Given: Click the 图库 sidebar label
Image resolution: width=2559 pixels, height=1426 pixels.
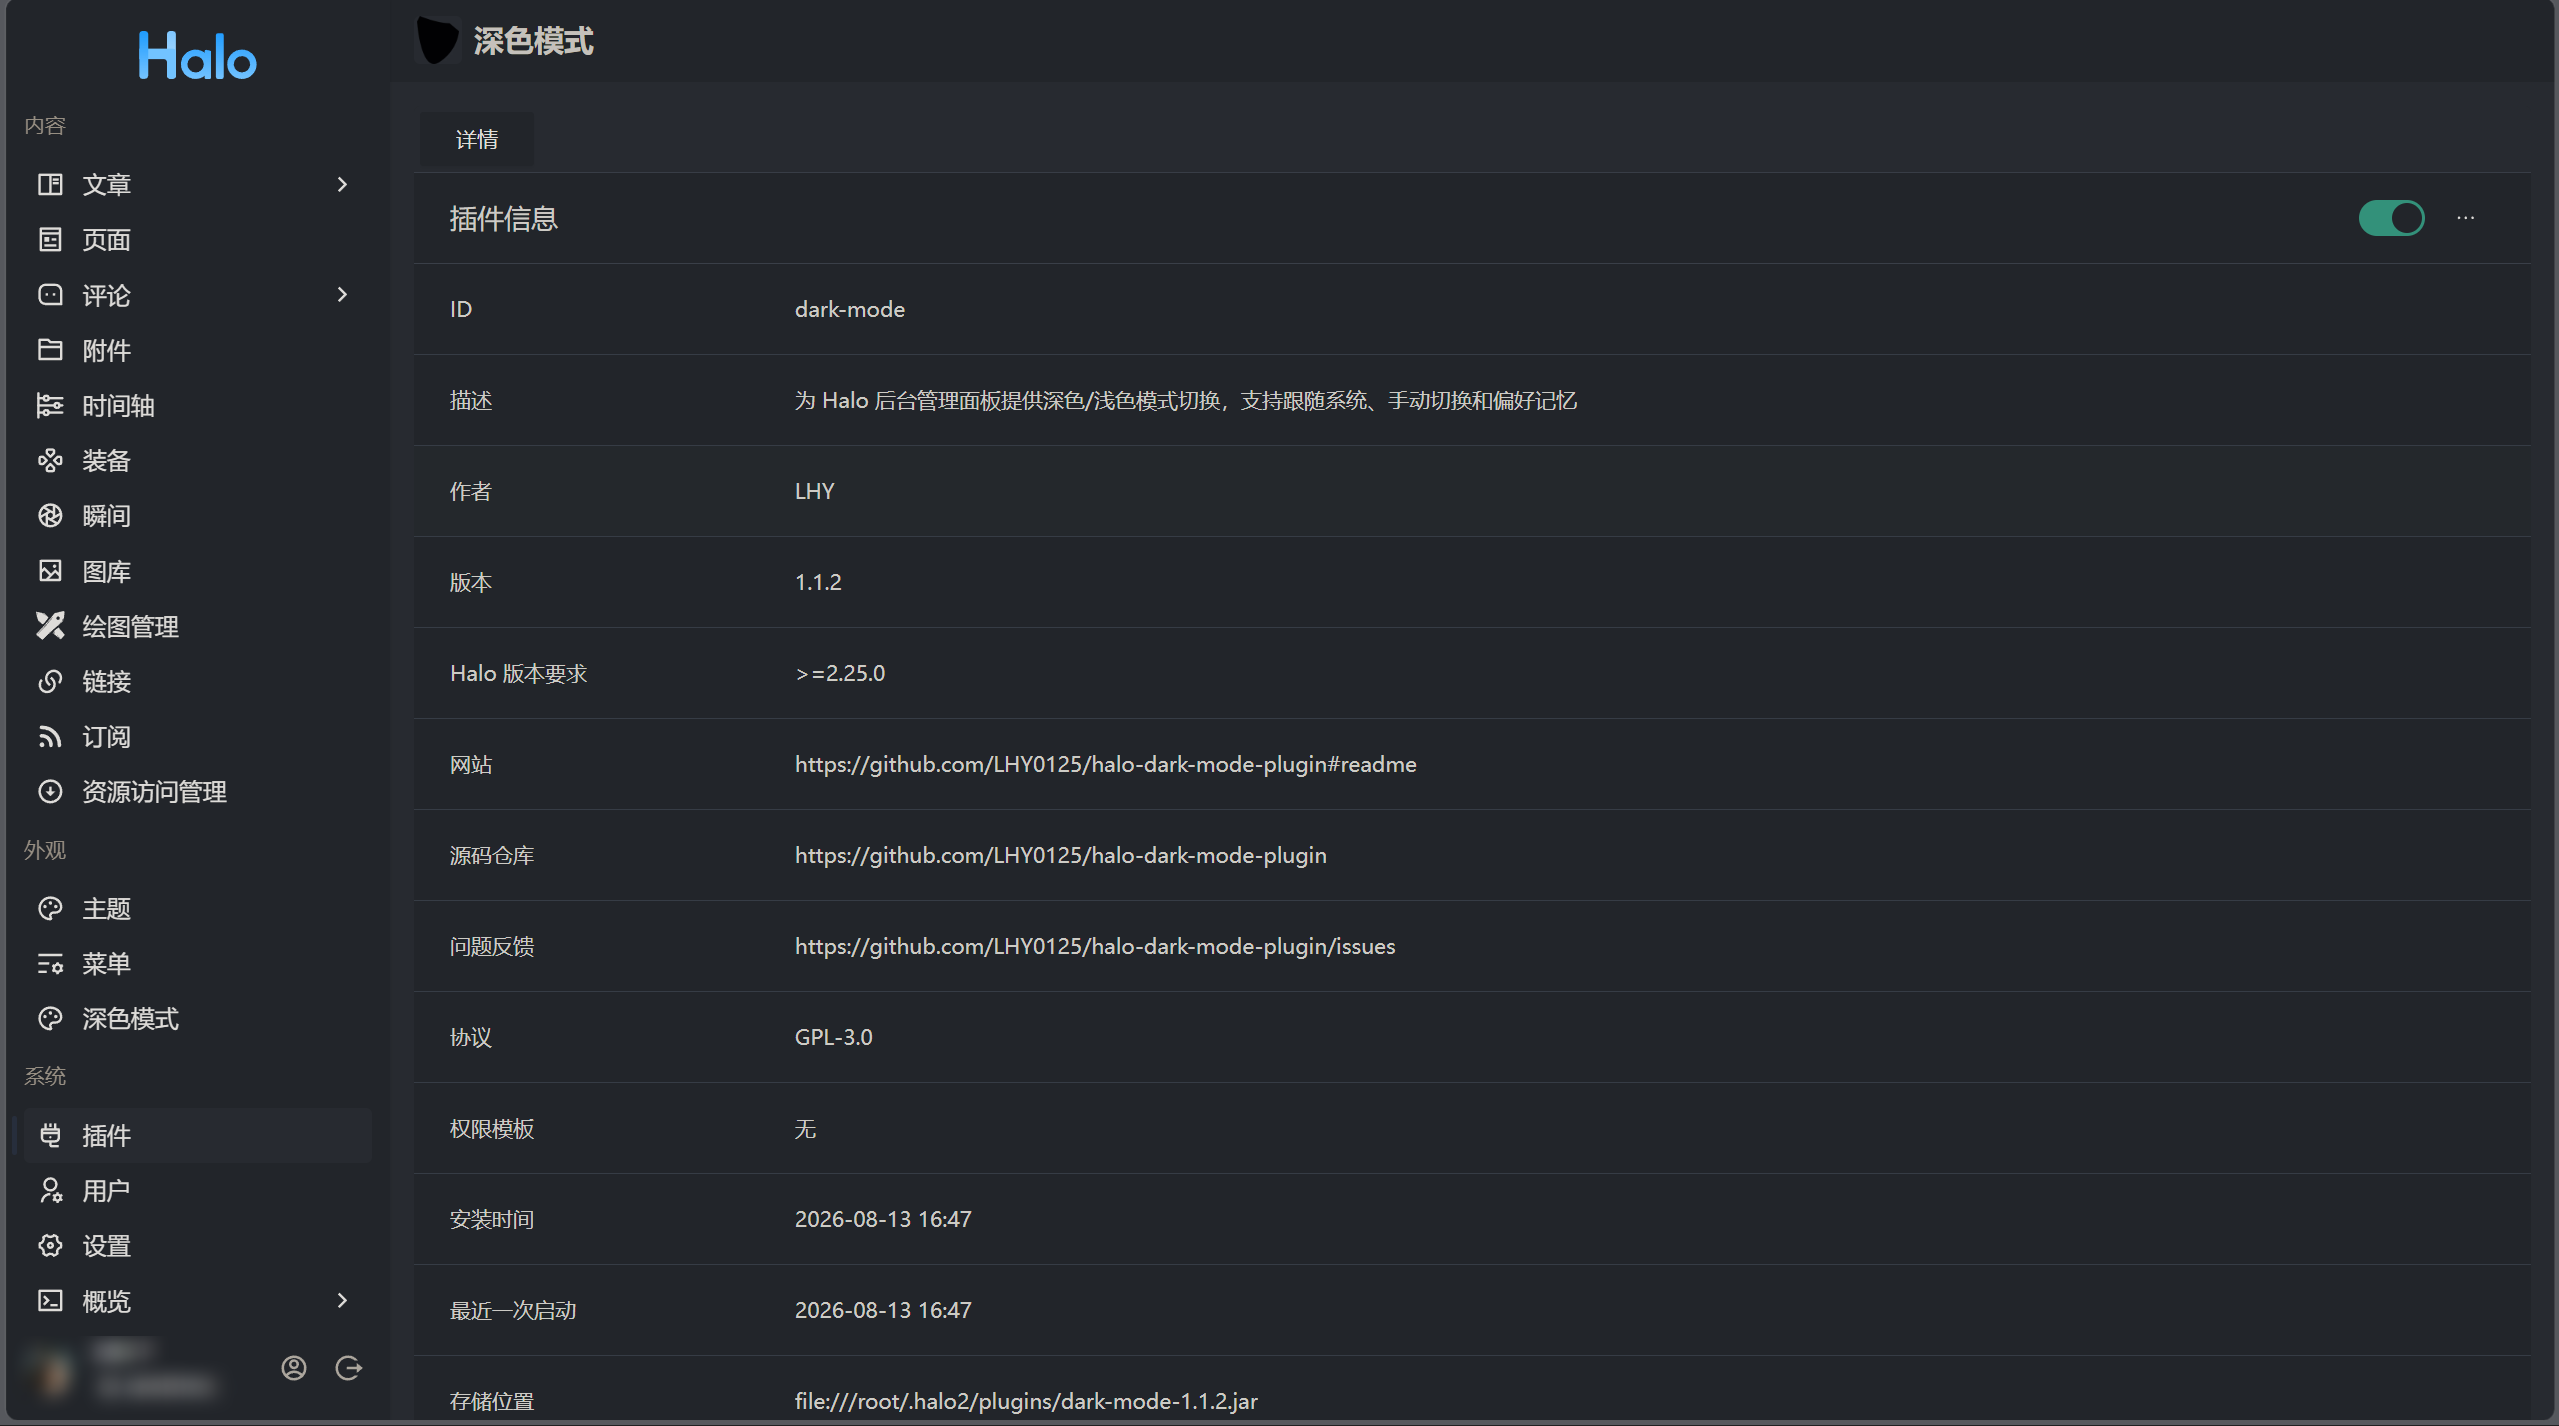Looking at the screenshot, I should click(106, 571).
